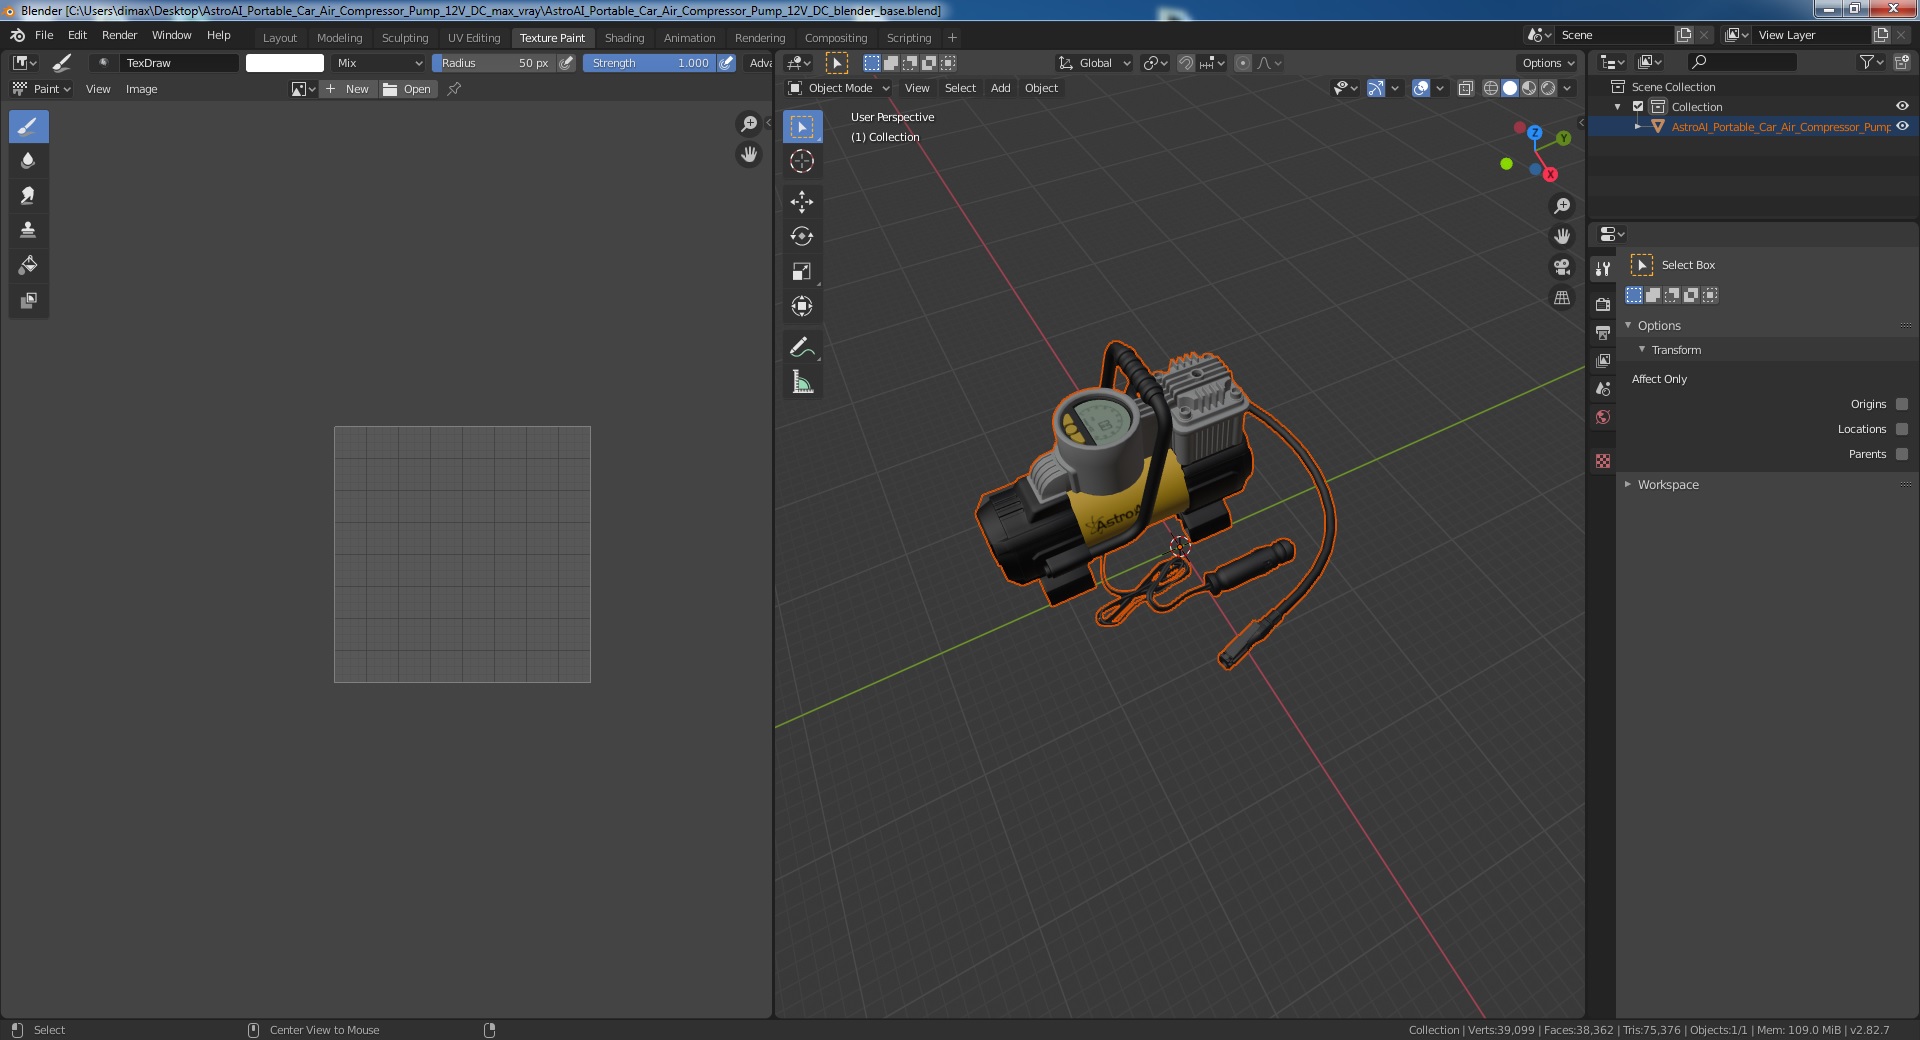Click the white brush color swatch

pyautogui.click(x=285, y=63)
